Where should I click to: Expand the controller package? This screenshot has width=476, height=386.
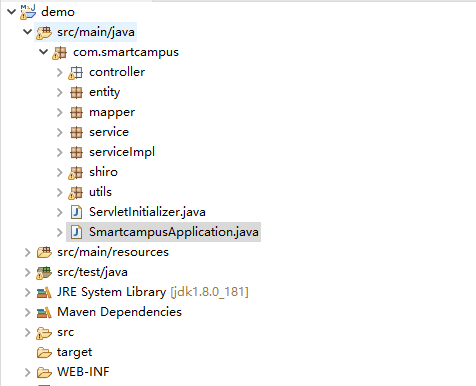(x=60, y=72)
